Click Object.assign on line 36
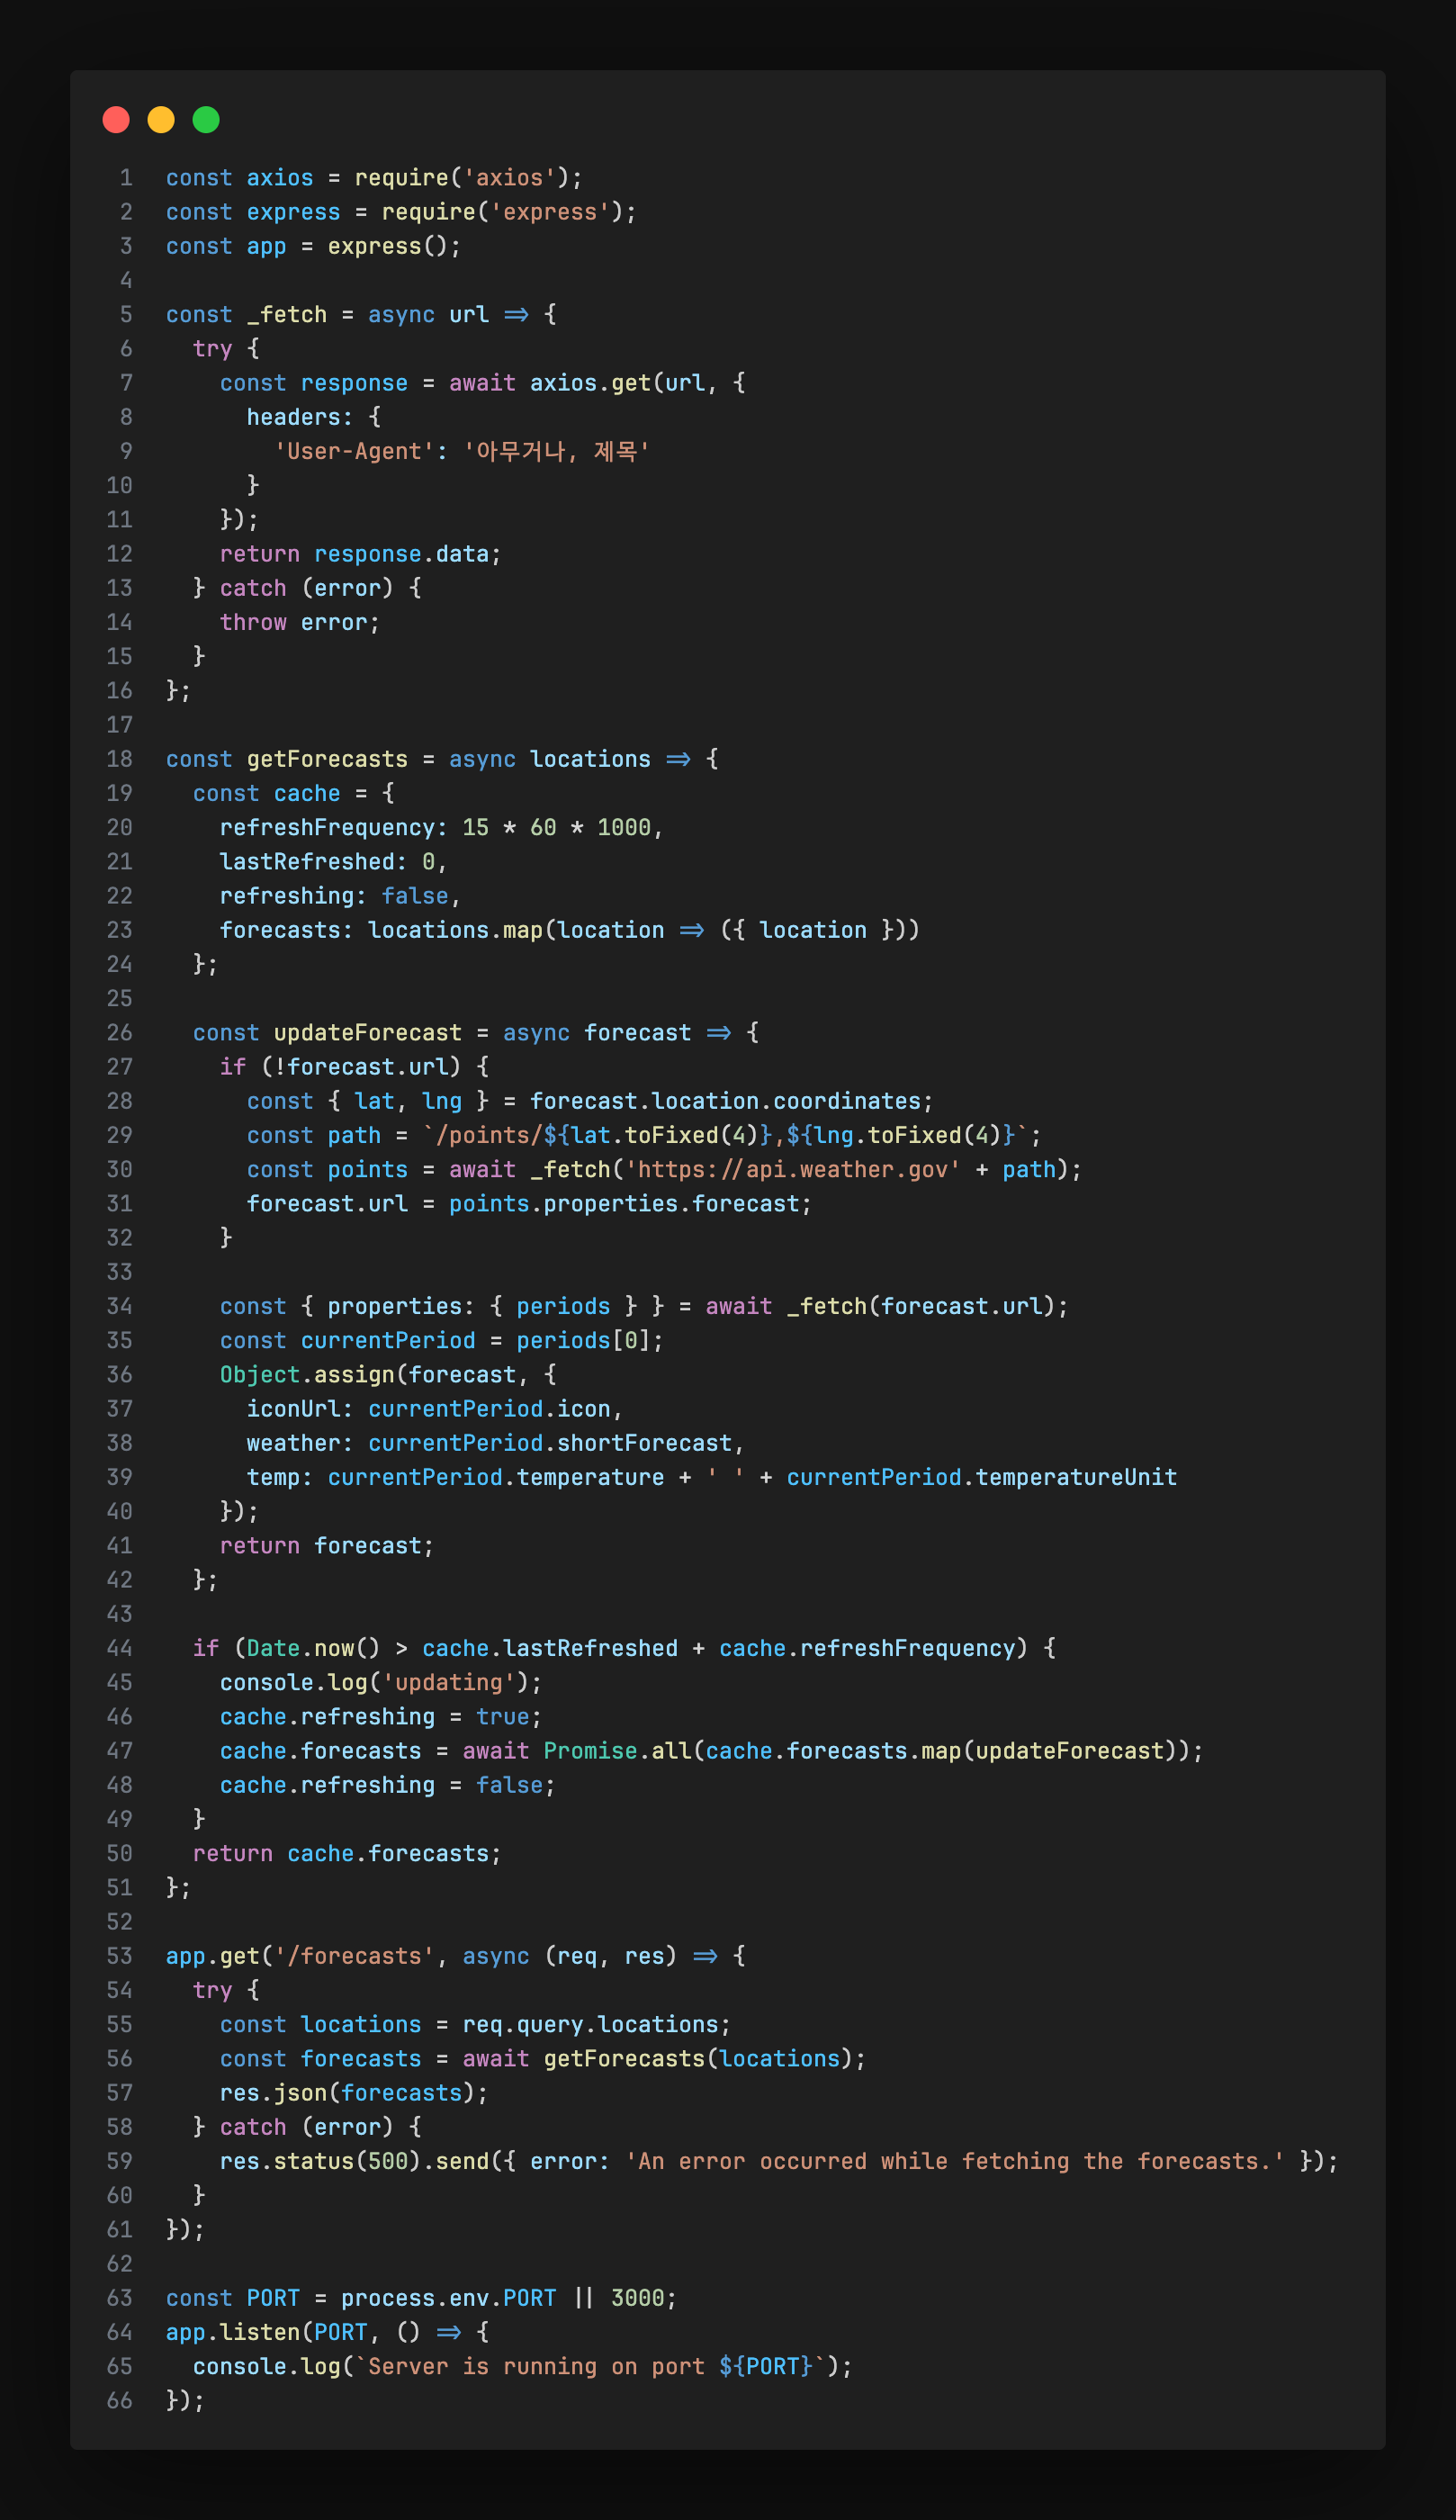 [x=307, y=1375]
